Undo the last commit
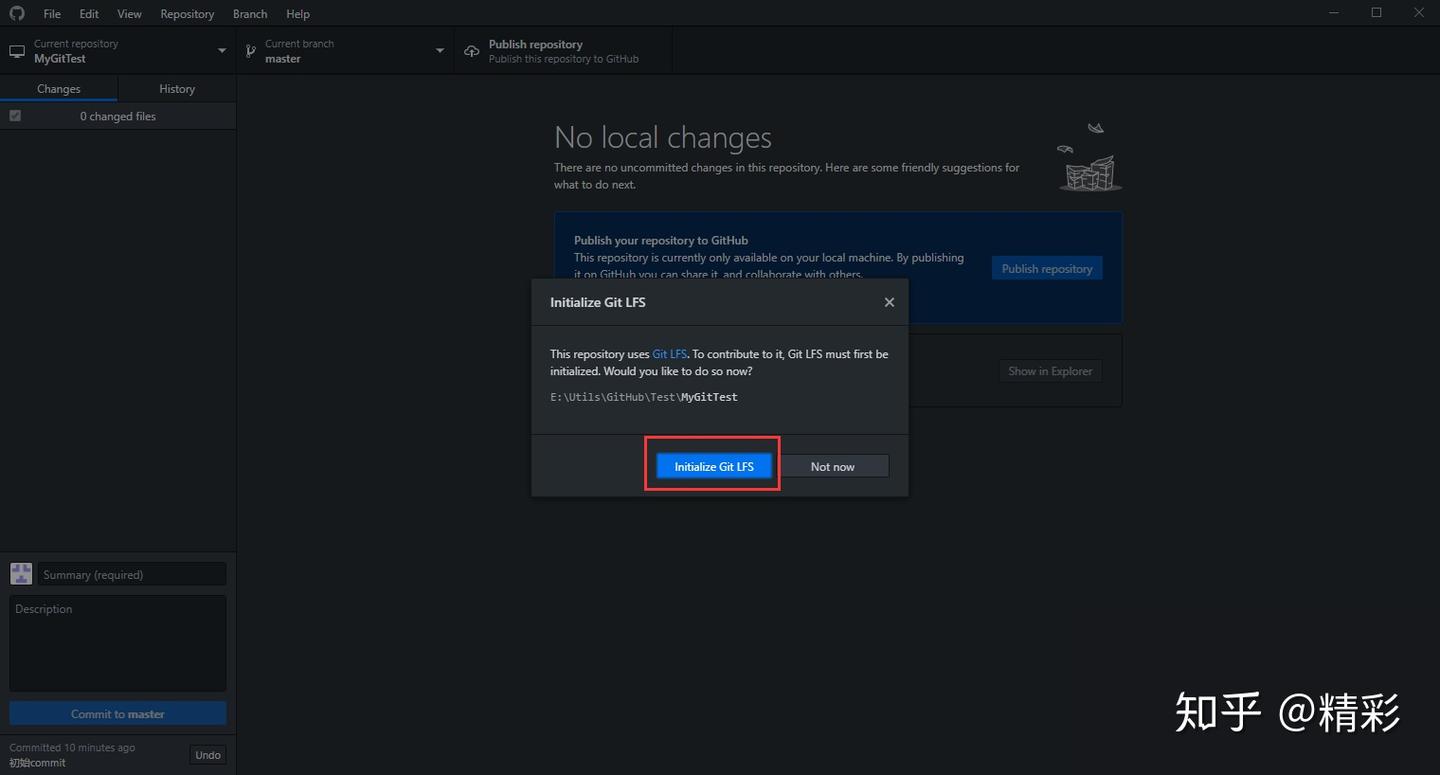1440x775 pixels. coord(208,755)
